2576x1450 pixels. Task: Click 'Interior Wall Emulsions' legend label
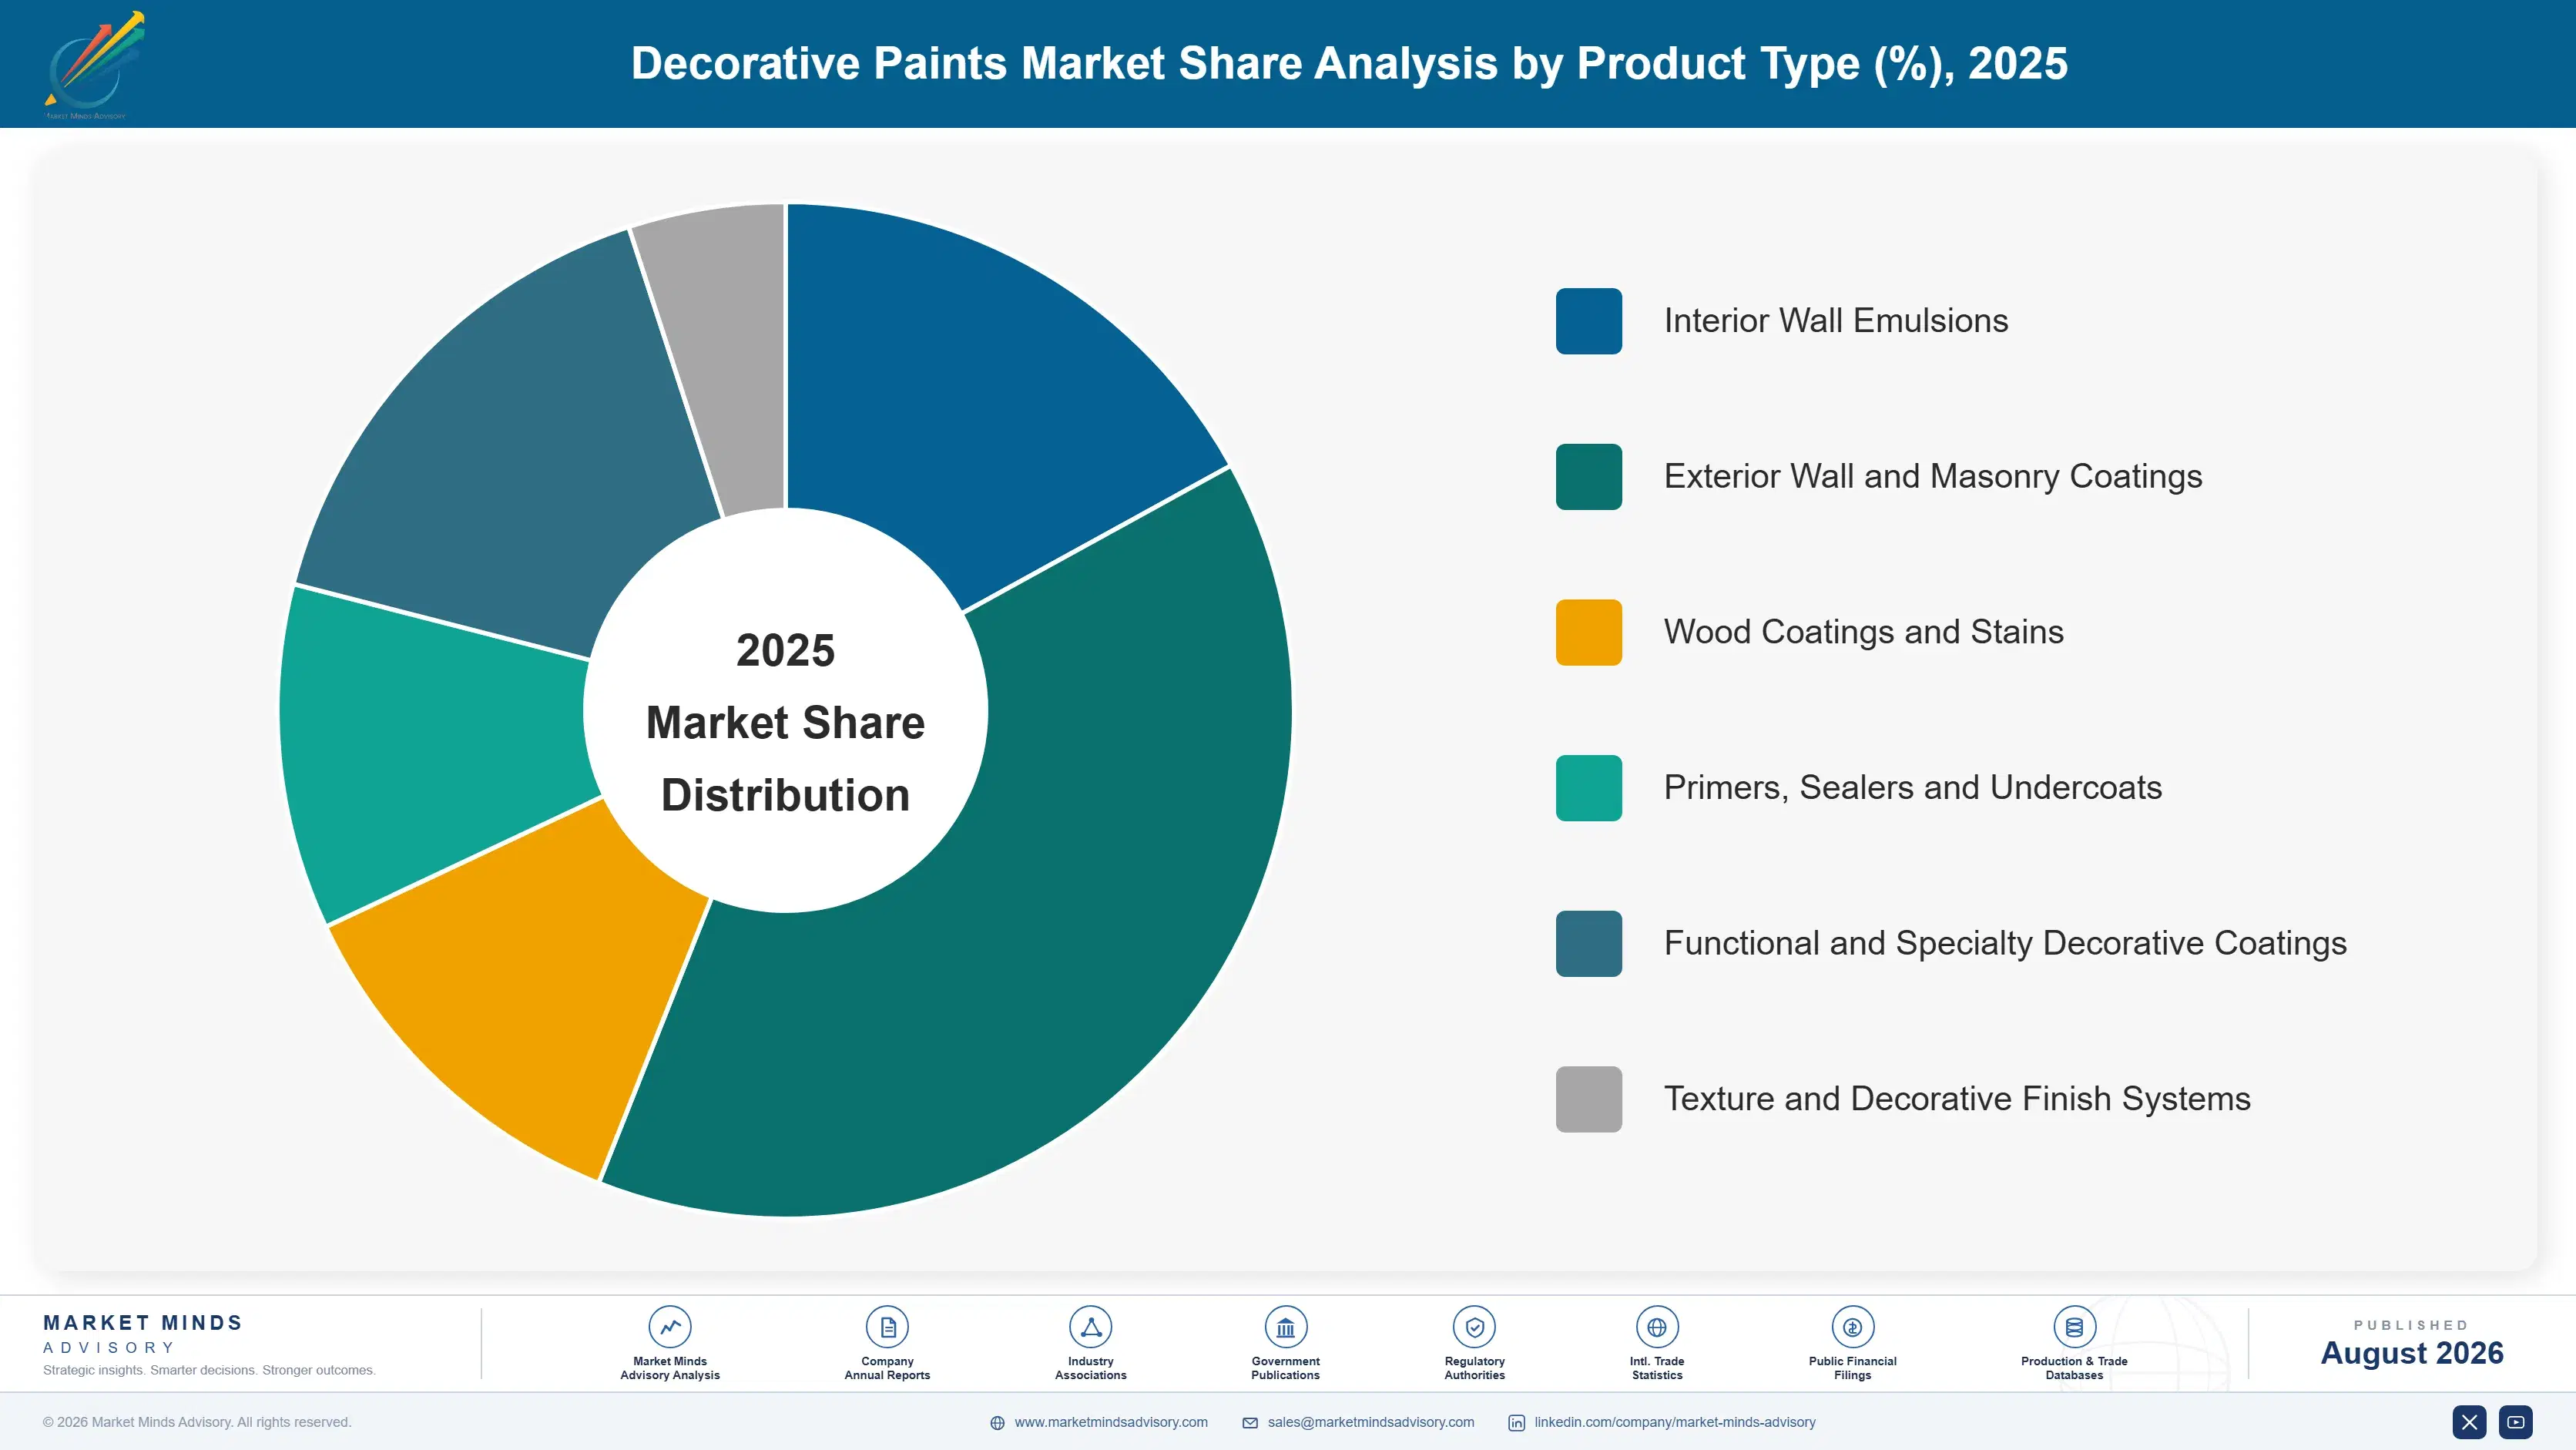[x=1836, y=321]
